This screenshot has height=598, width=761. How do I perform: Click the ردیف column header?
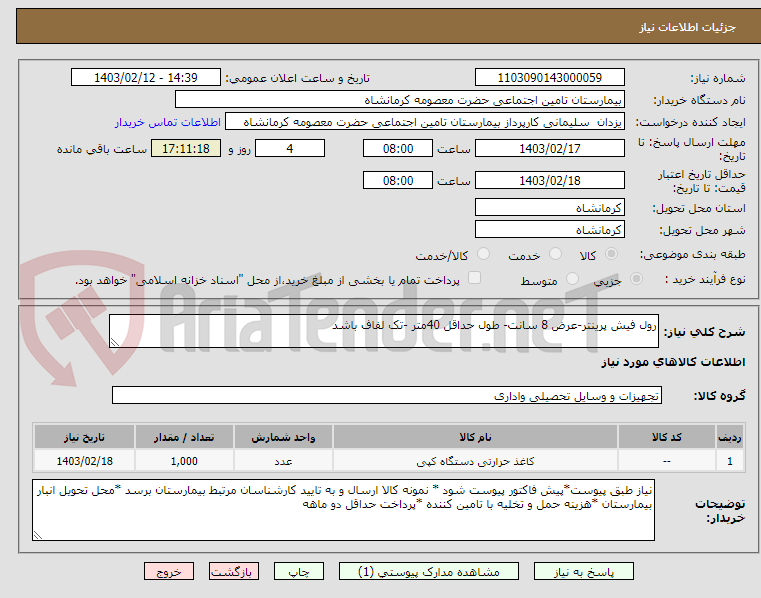730,437
